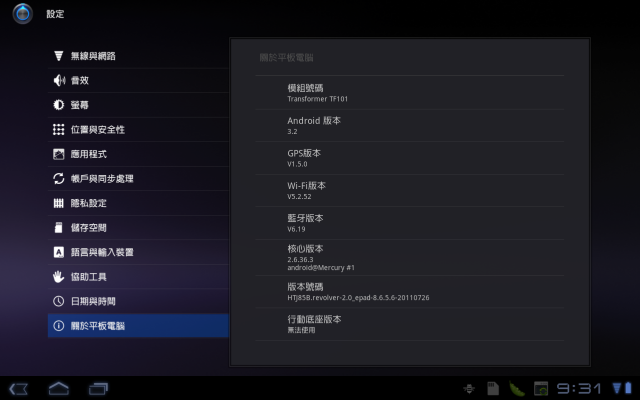Open 語言與輸入裝置 settings
Screen dimensions: 640x400
pyautogui.click(x=138, y=252)
